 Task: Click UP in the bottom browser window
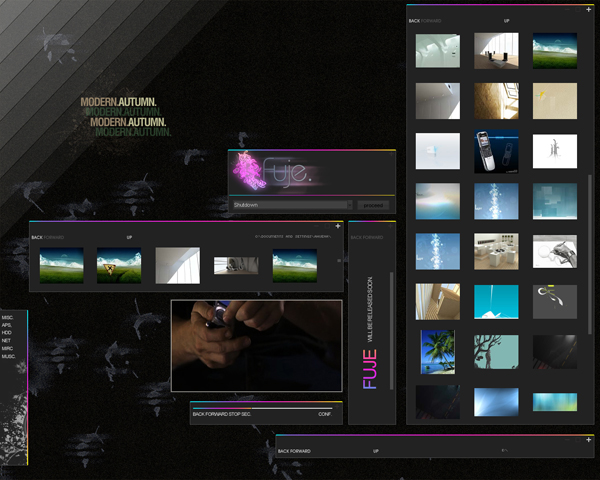pos(376,451)
